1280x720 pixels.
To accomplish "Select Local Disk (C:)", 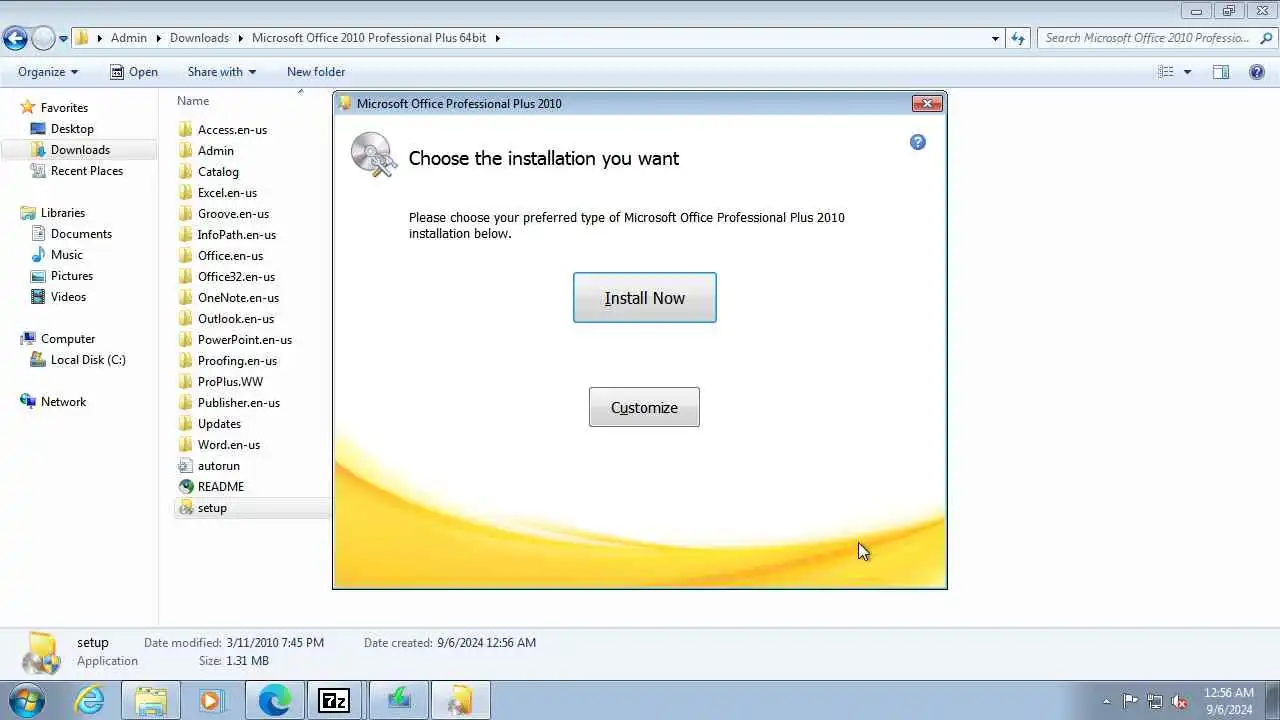I will [88, 360].
